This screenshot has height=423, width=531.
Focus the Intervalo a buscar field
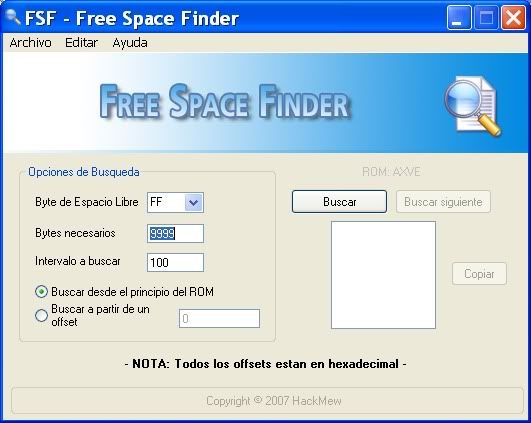[175, 262]
